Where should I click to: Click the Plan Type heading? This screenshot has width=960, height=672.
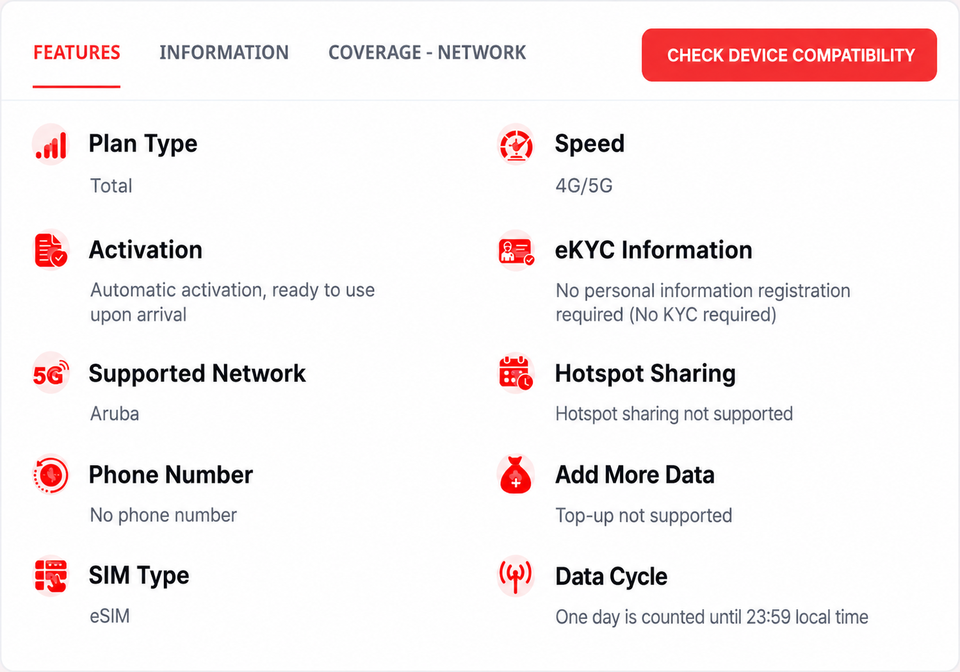[143, 144]
